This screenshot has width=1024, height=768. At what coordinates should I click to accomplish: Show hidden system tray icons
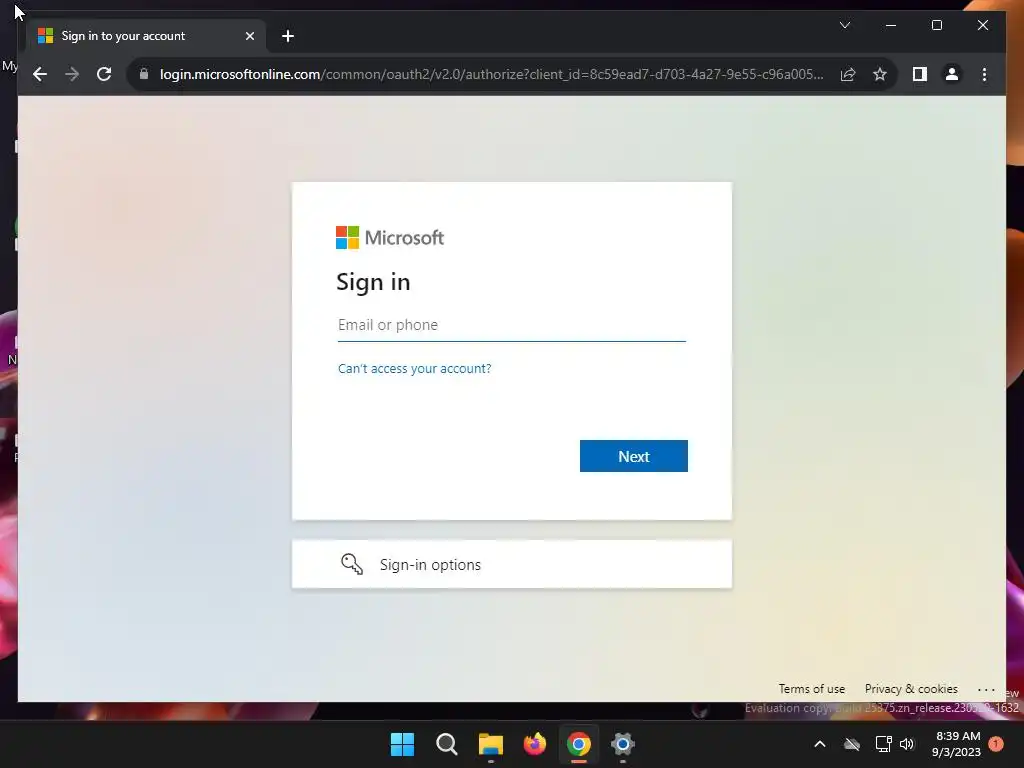820,744
